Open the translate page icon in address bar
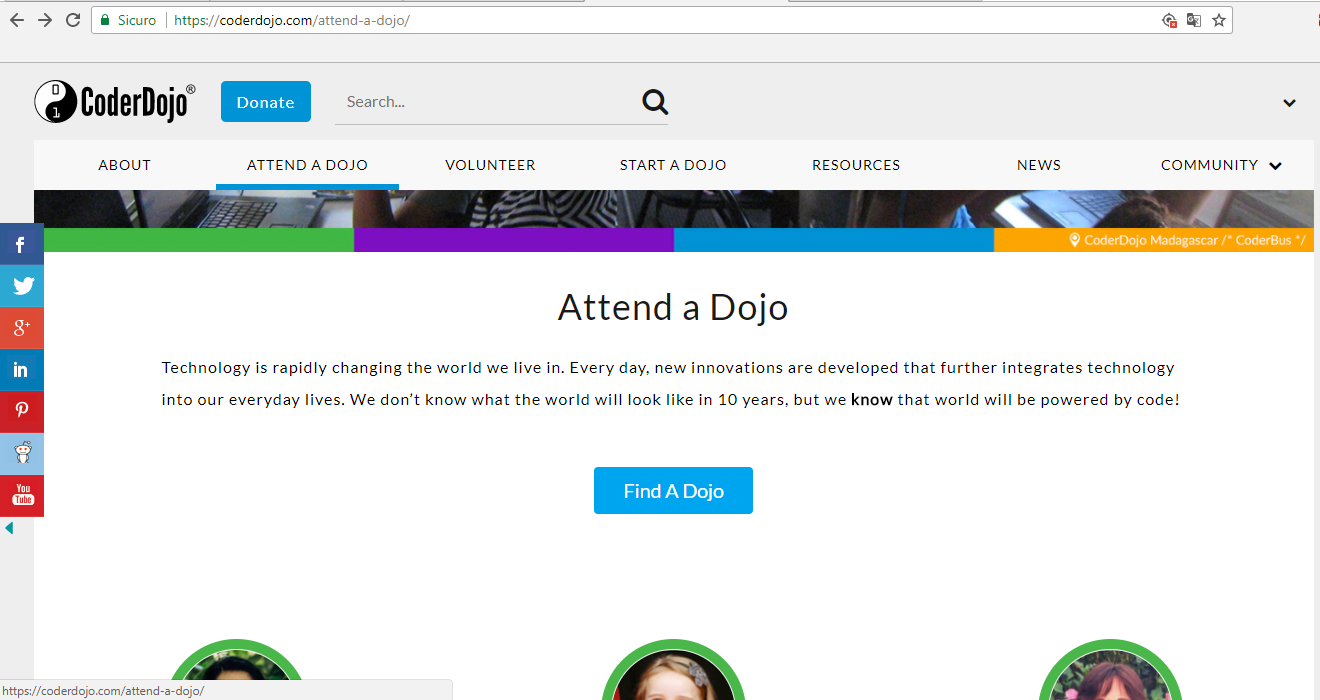The height and width of the screenshot is (700, 1320). tap(1194, 20)
